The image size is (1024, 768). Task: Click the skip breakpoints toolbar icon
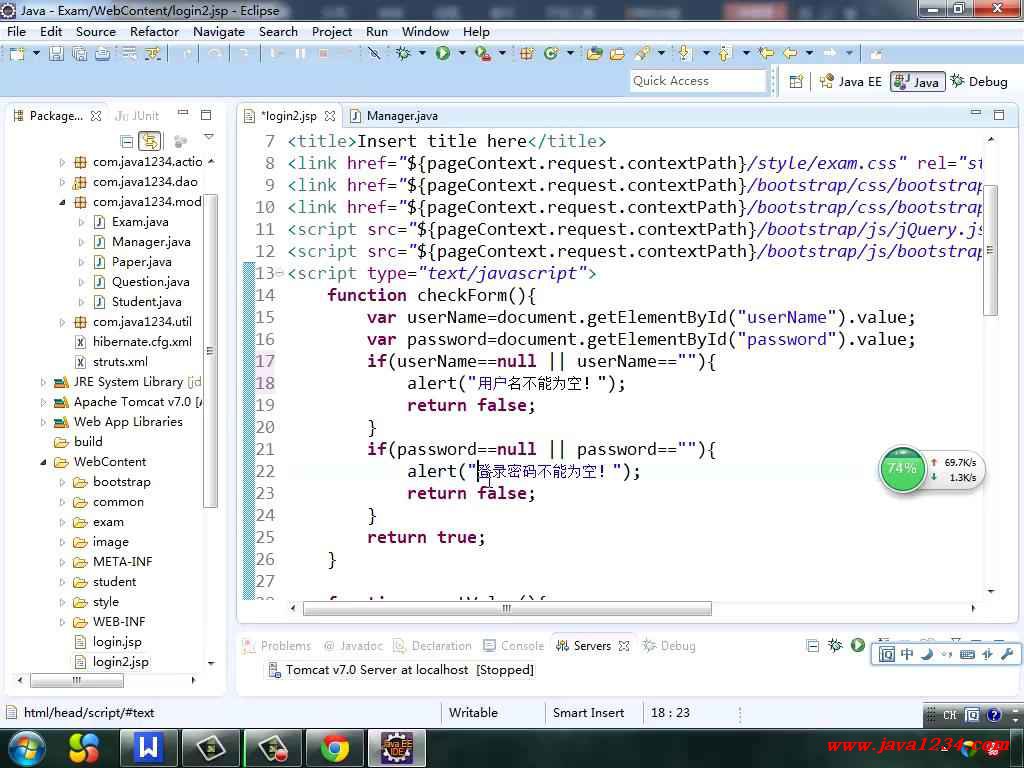click(x=374, y=54)
